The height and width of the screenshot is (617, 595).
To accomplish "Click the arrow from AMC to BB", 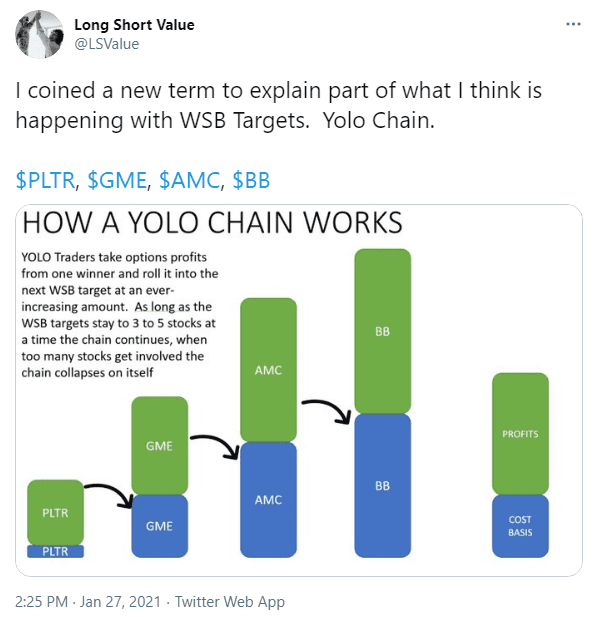I will coord(326,412).
